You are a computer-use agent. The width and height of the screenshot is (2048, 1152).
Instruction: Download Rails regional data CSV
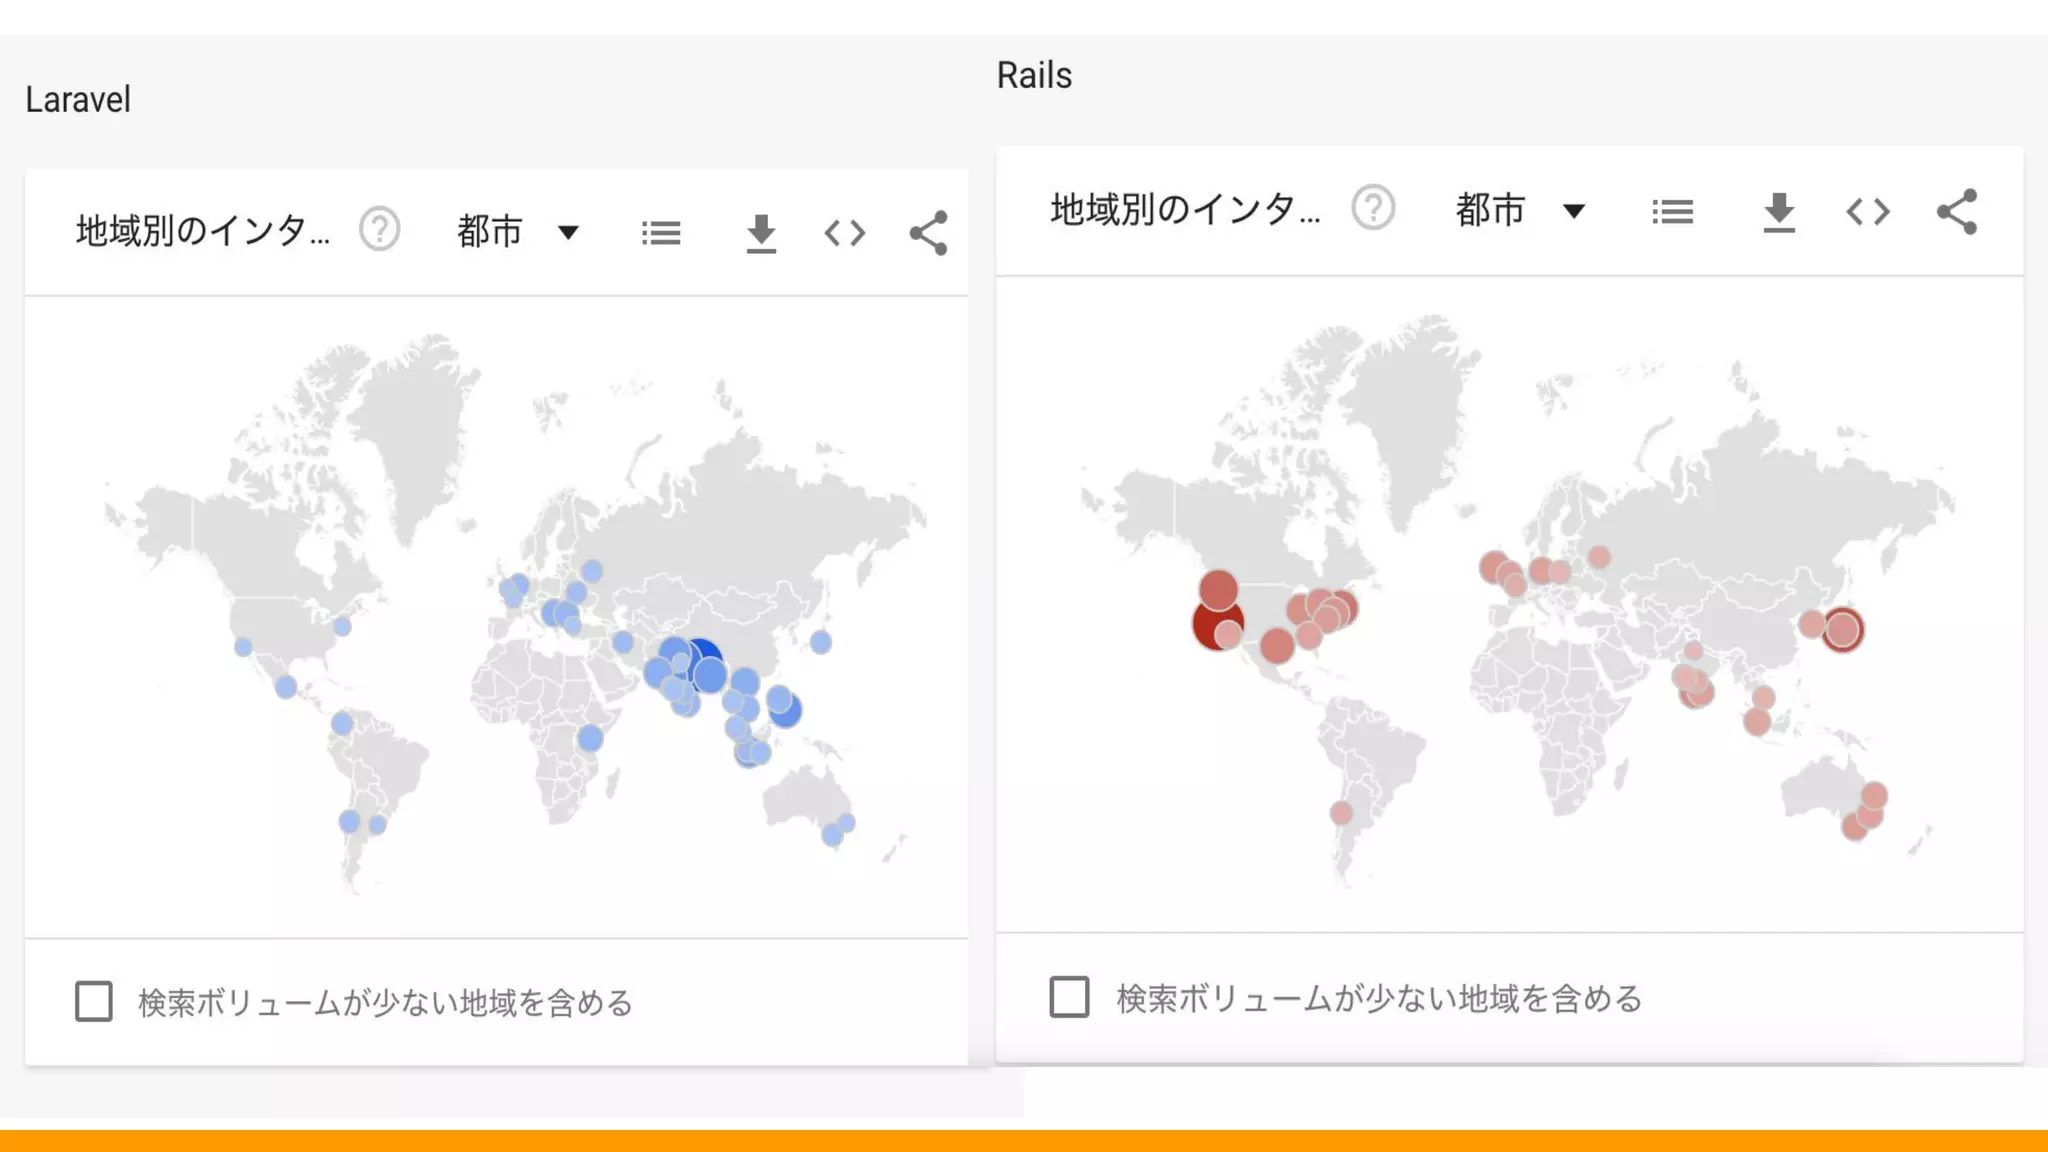point(1779,212)
